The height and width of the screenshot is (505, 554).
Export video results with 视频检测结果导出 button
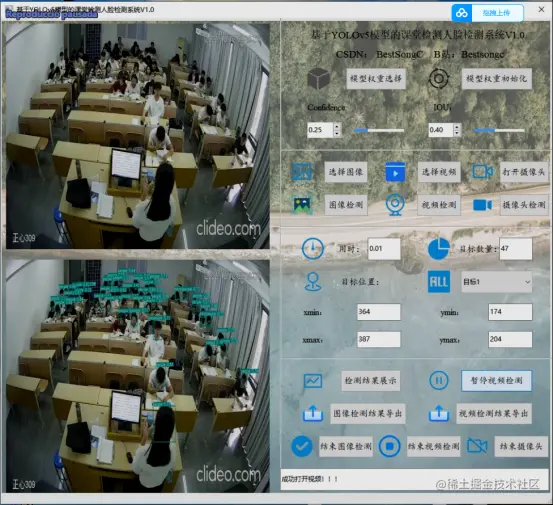pos(494,413)
